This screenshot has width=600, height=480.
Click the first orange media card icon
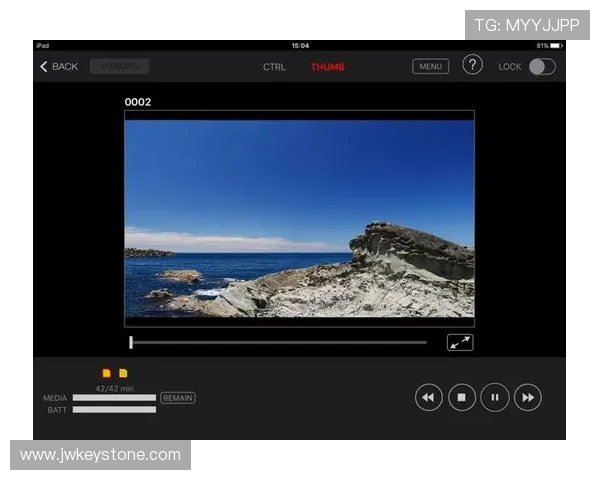107,373
